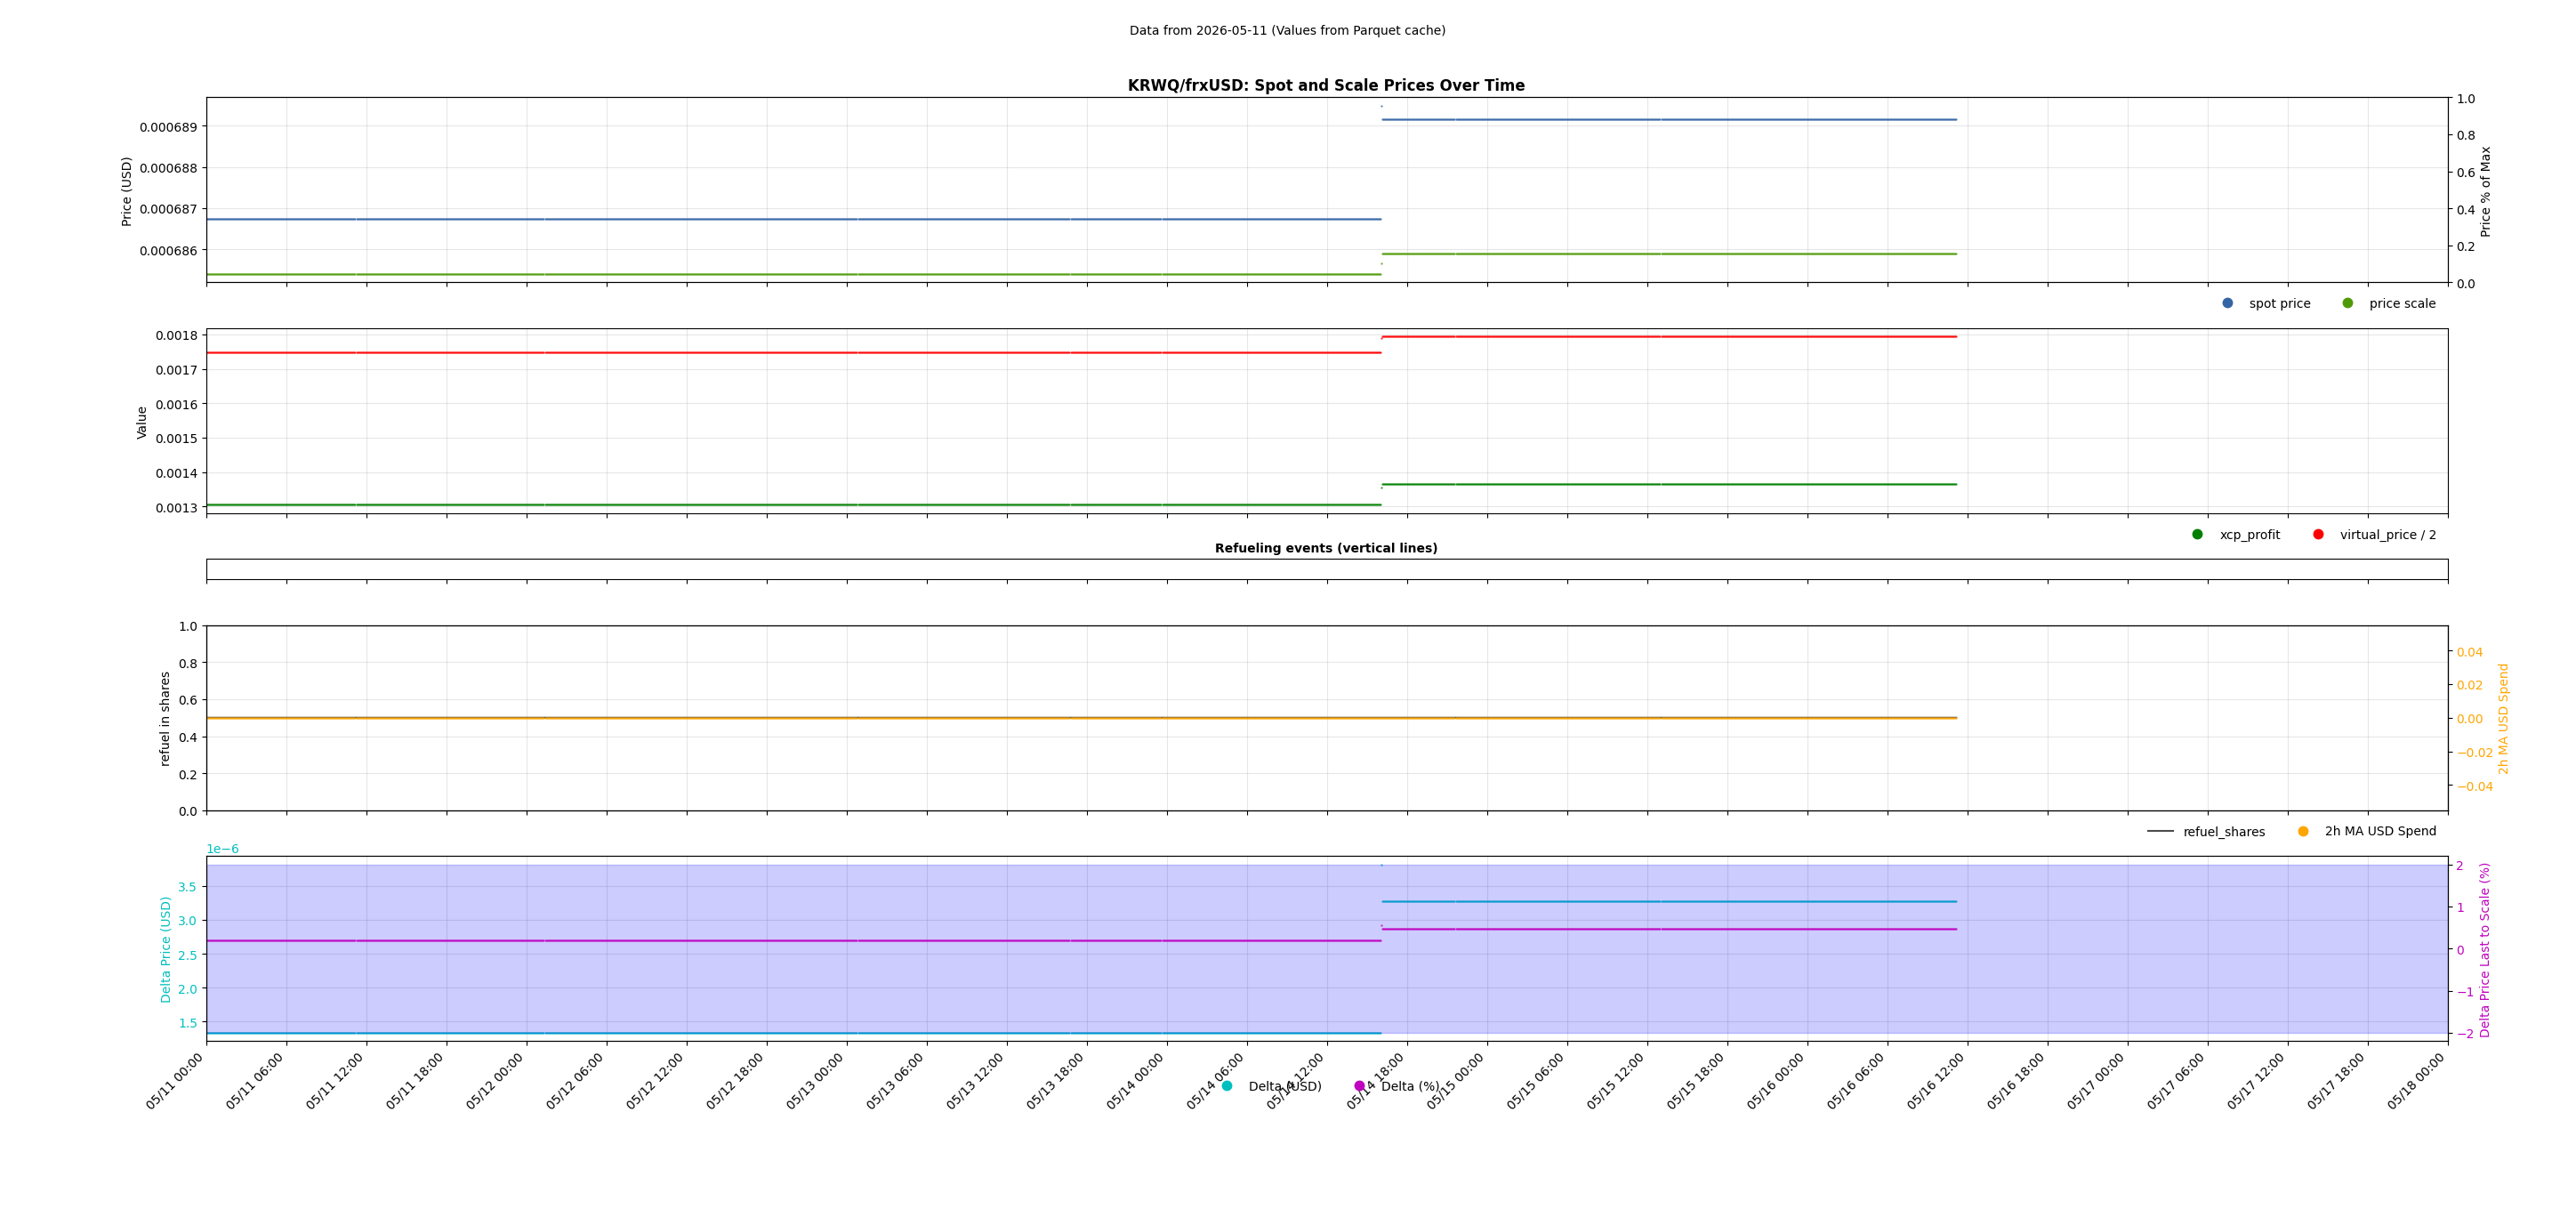
Task: Click the '05/13 06:00' x-axis label
Action: click(x=895, y=1082)
